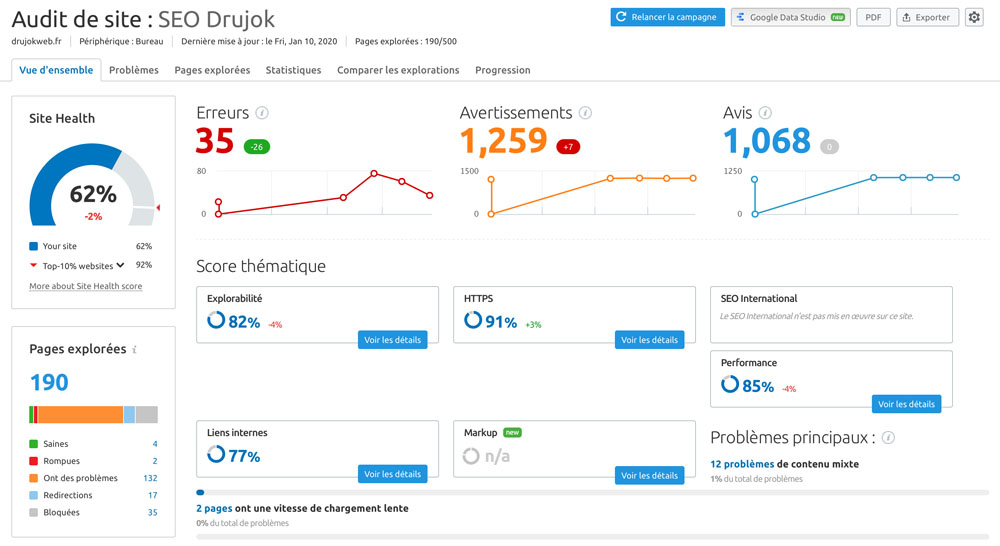Image resolution: width=1000 pixels, height=546 pixels.
Task: Click the Site Health 62% gauge
Action: click(92, 185)
